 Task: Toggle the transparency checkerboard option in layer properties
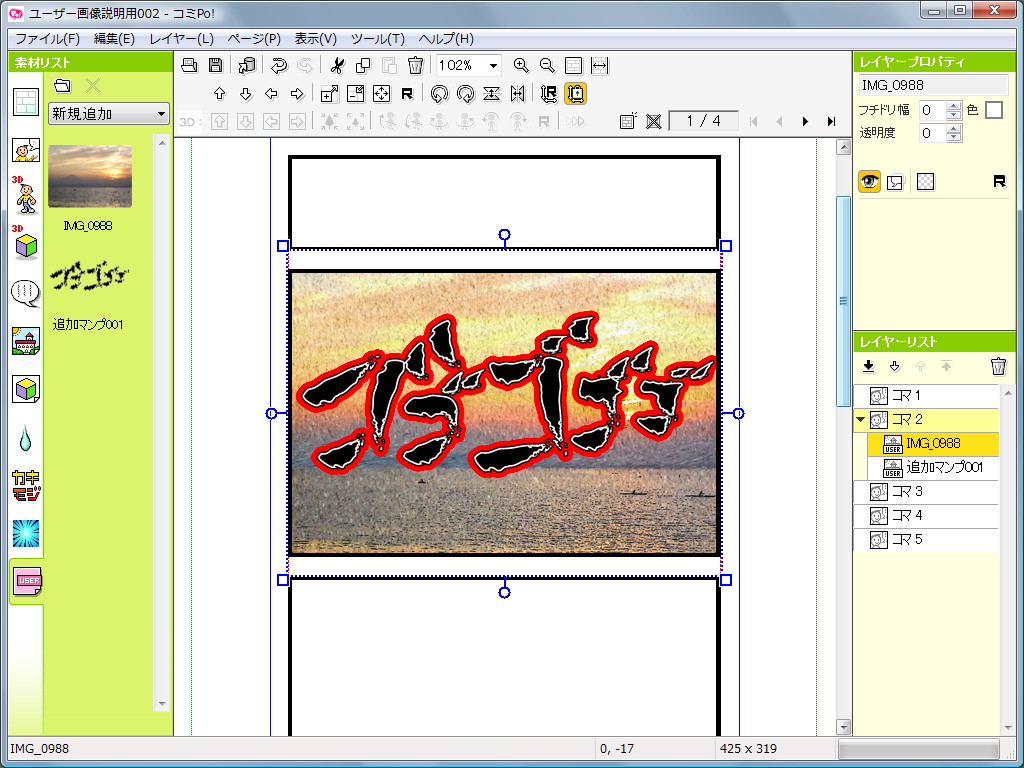pos(925,181)
